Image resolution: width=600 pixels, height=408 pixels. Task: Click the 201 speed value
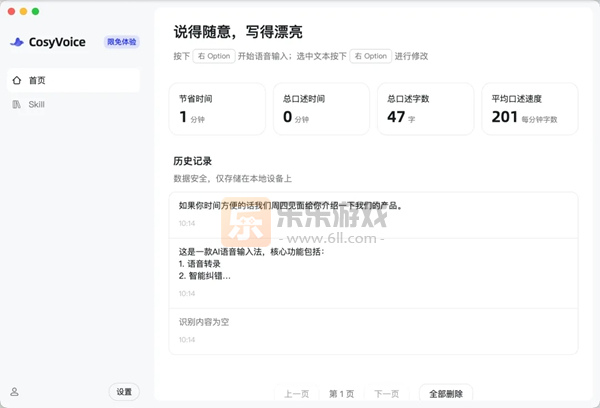click(505, 117)
